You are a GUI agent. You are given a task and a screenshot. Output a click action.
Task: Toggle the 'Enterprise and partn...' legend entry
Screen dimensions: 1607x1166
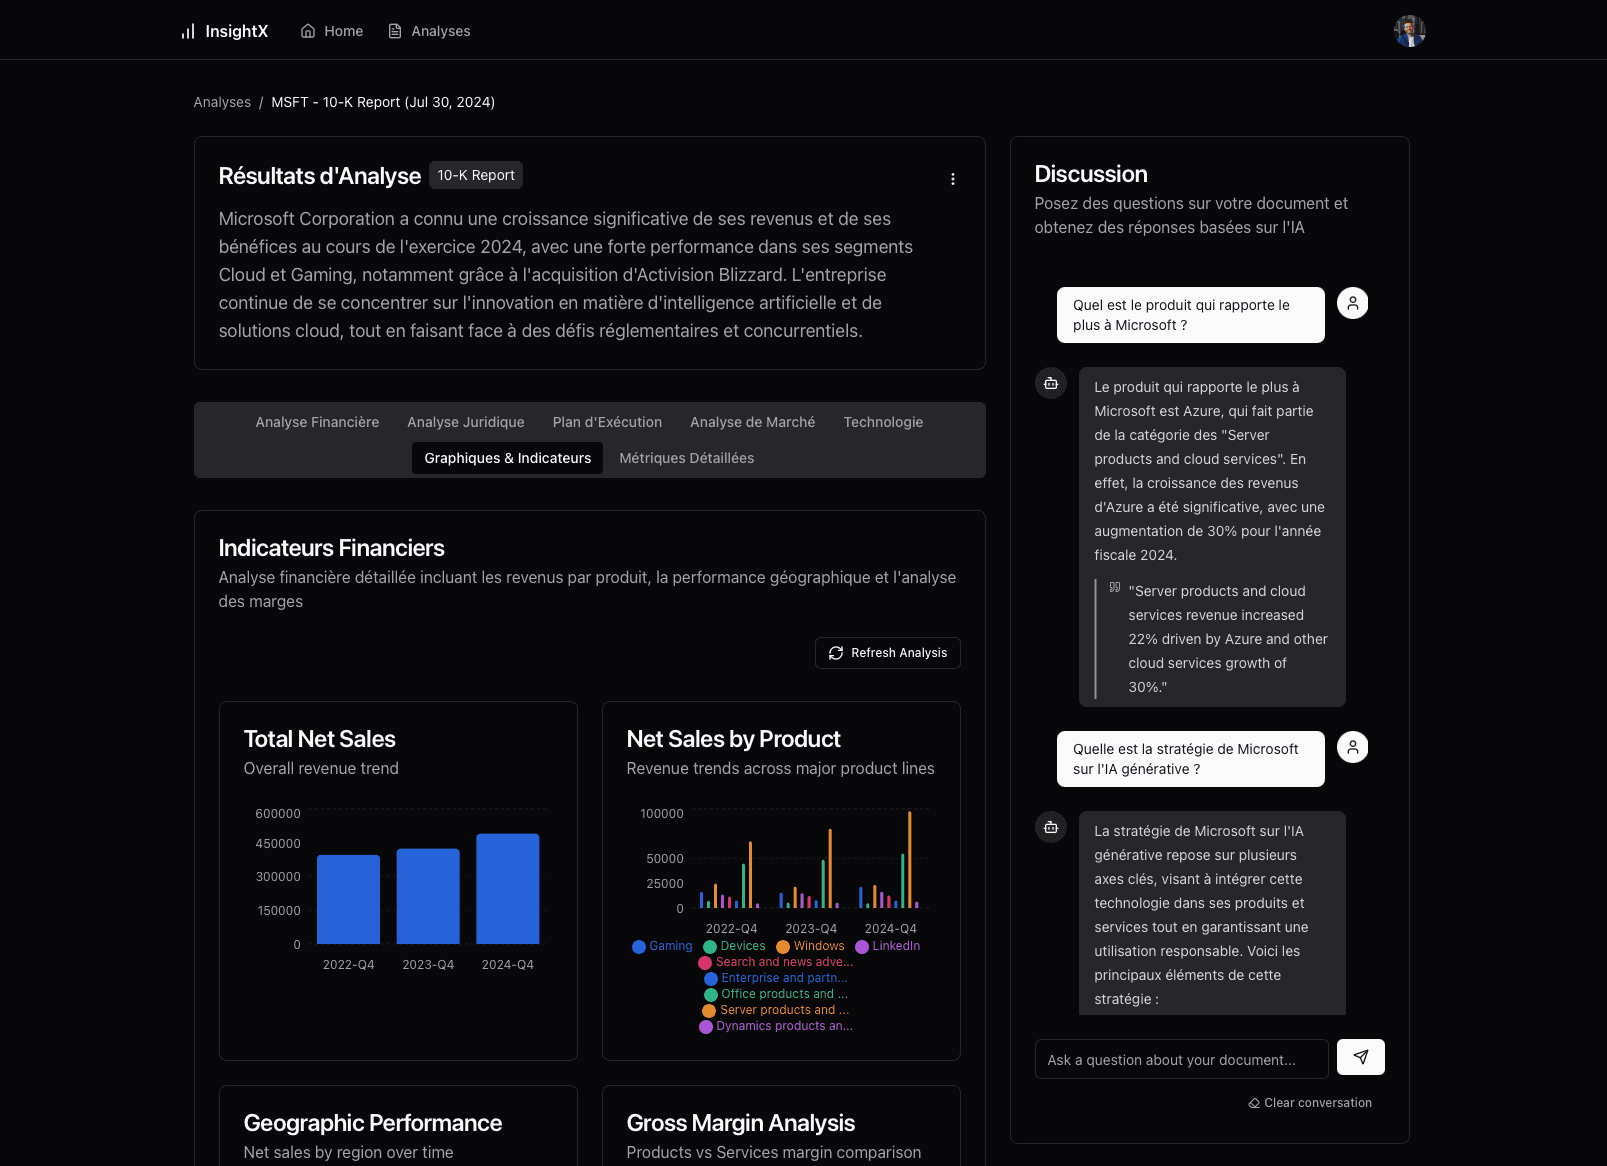(x=776, y=978)
